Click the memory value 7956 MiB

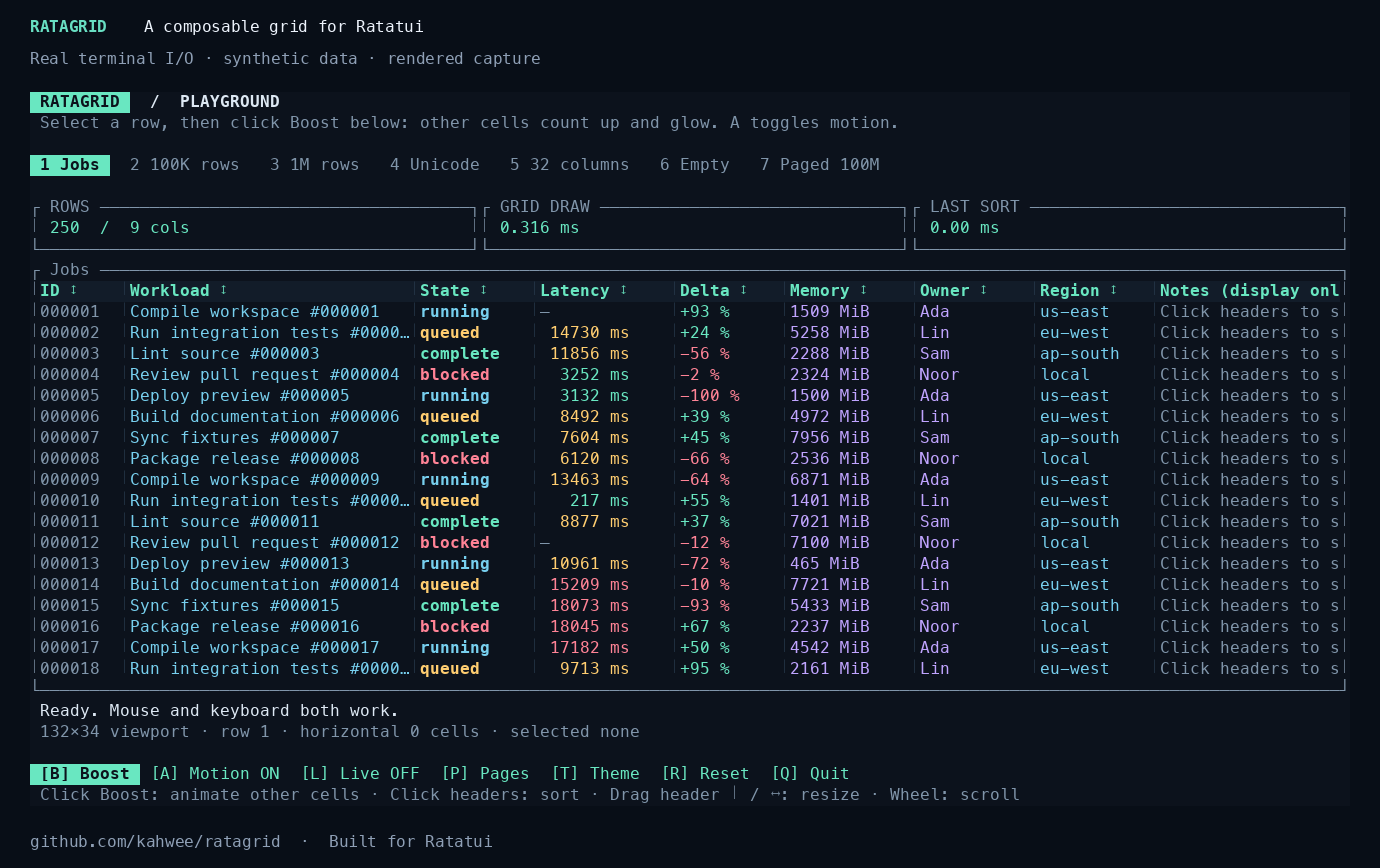tap(830, 437)
